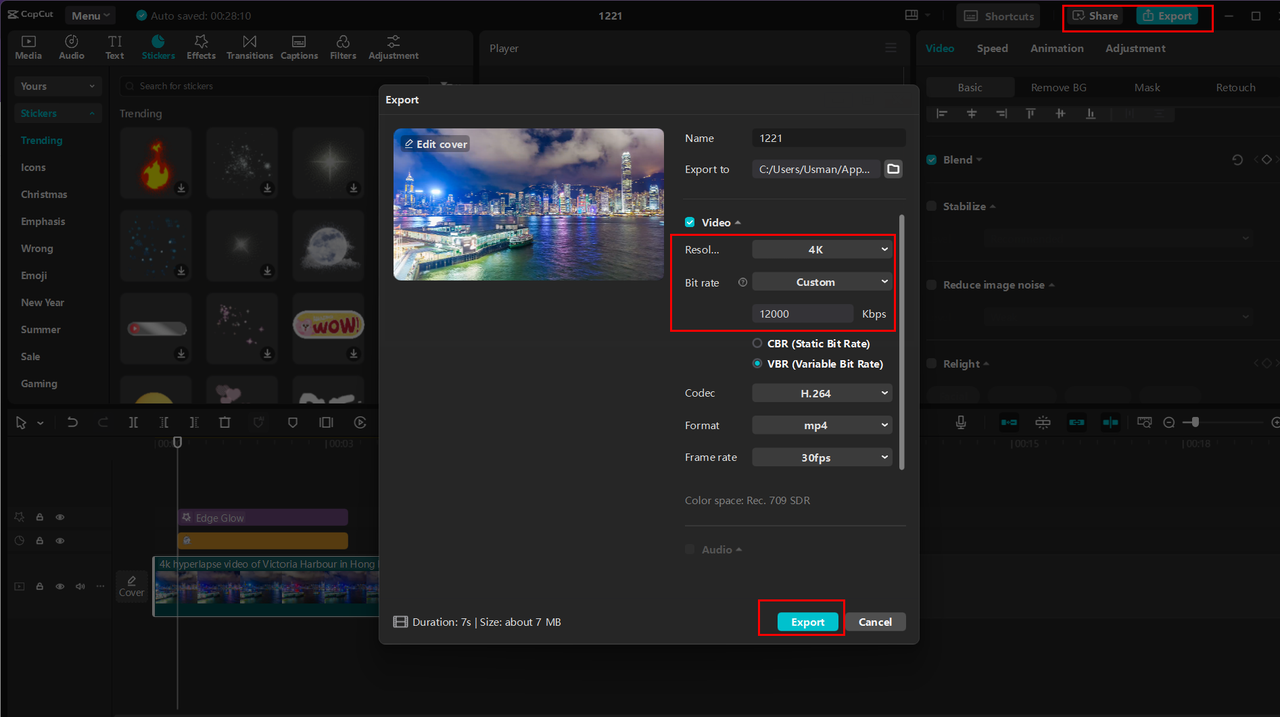Expand the Yours dropdown in sticker sidebar
1280x717 pixels.
(59, 86)
